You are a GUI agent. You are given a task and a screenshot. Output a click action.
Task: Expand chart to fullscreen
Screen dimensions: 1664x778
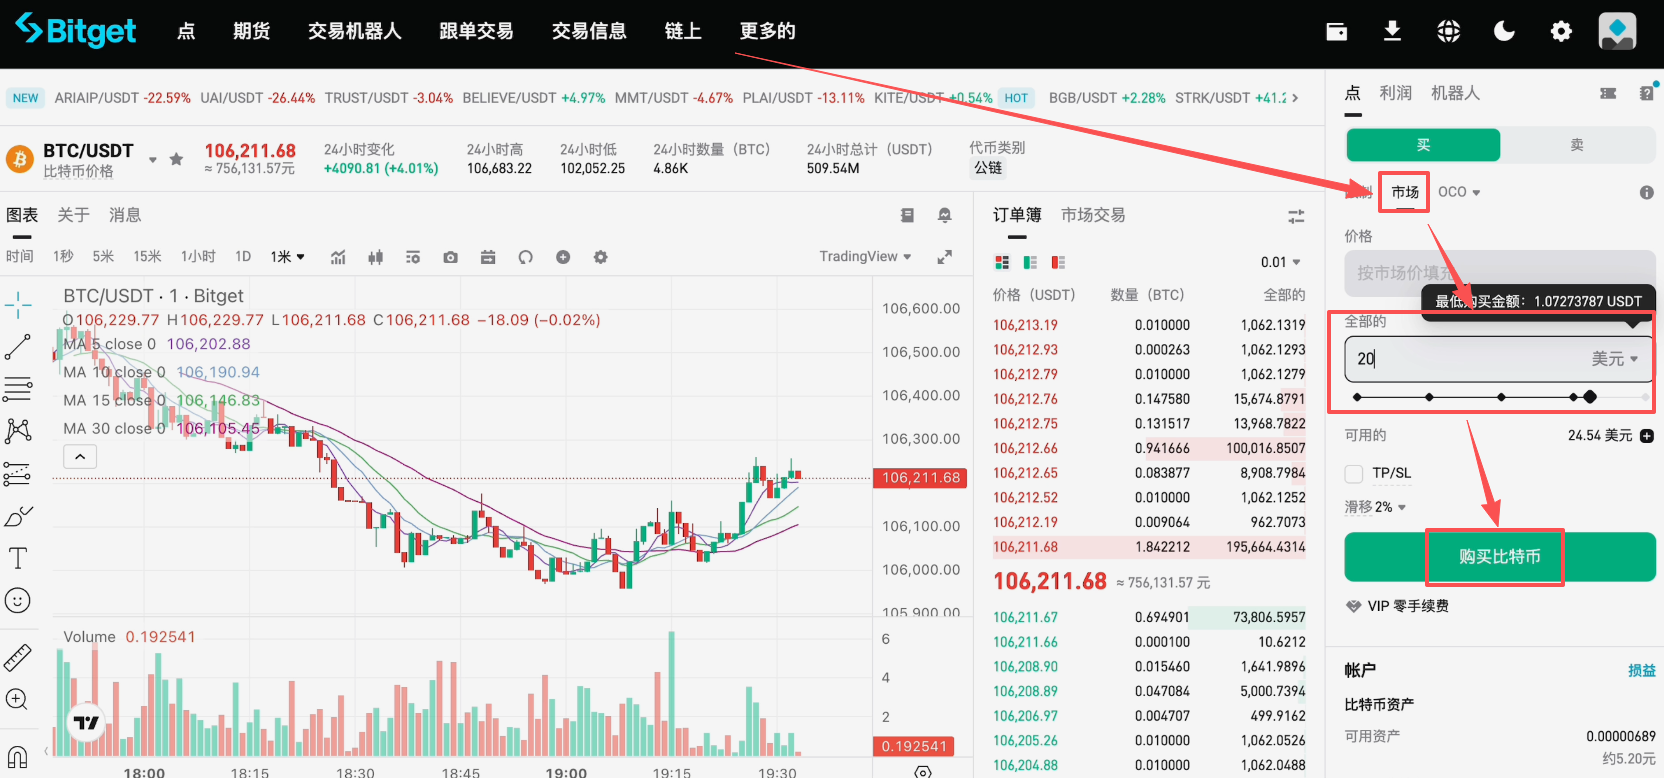click(x=944, y=257)
